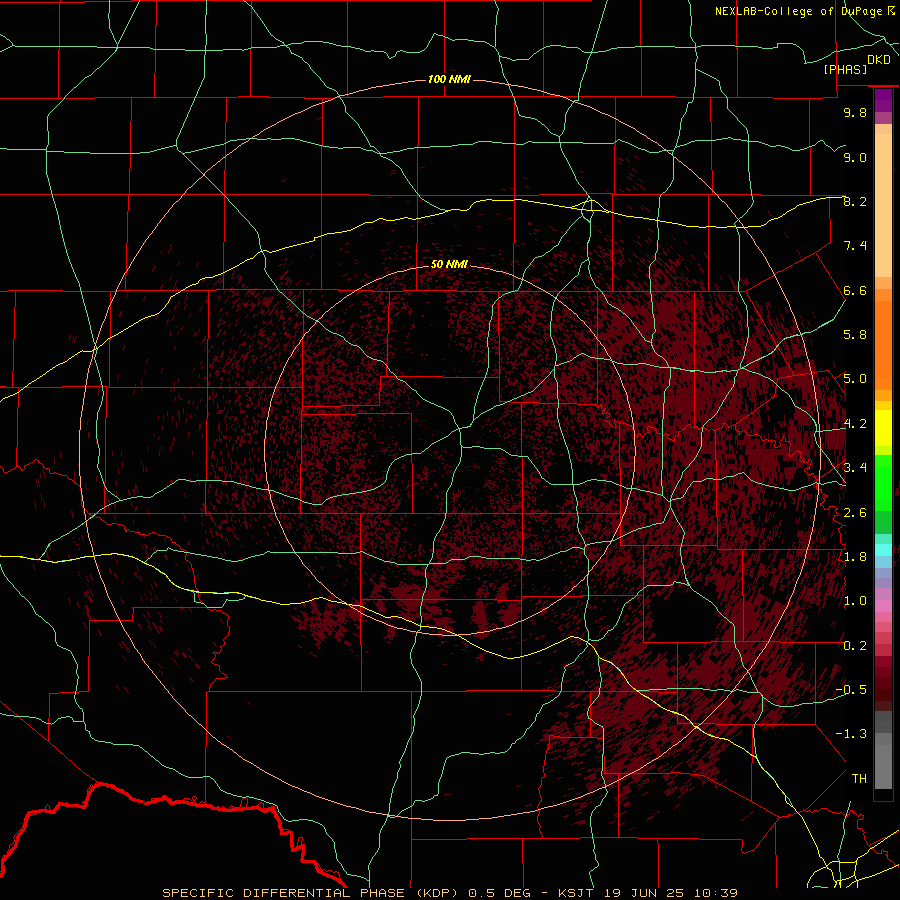Click the 9.8 value on the scale
Viewport: 900px width, 900px height.
coord(855,112)
